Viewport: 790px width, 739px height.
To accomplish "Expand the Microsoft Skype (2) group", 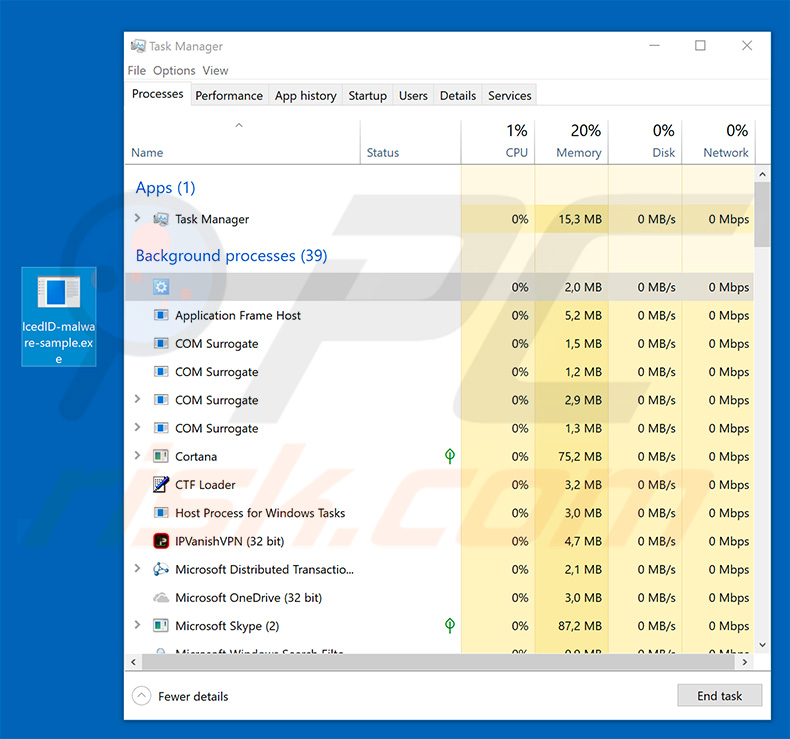I will pos(137,625).
